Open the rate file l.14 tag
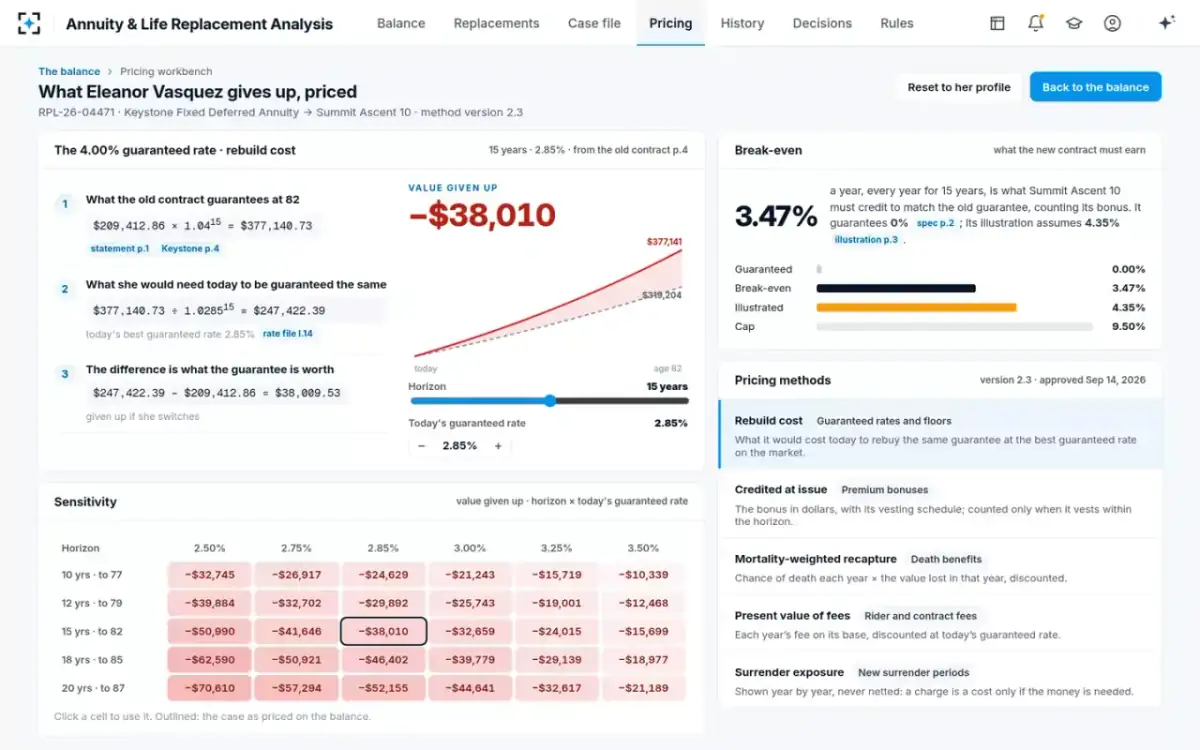 coord(288,334)
